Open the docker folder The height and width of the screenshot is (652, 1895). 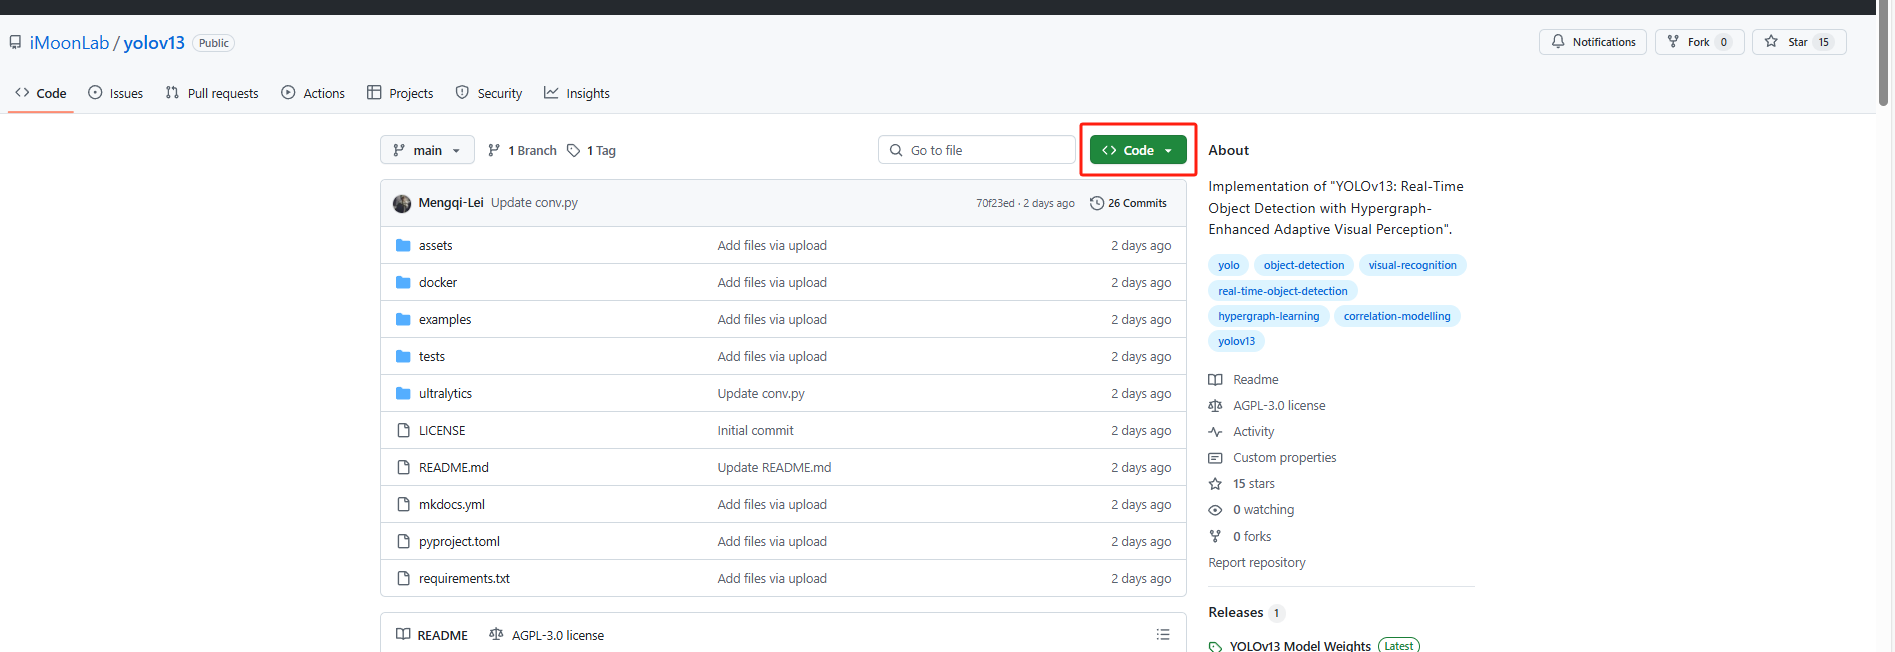pyautogui.click(x=438, y=283)
